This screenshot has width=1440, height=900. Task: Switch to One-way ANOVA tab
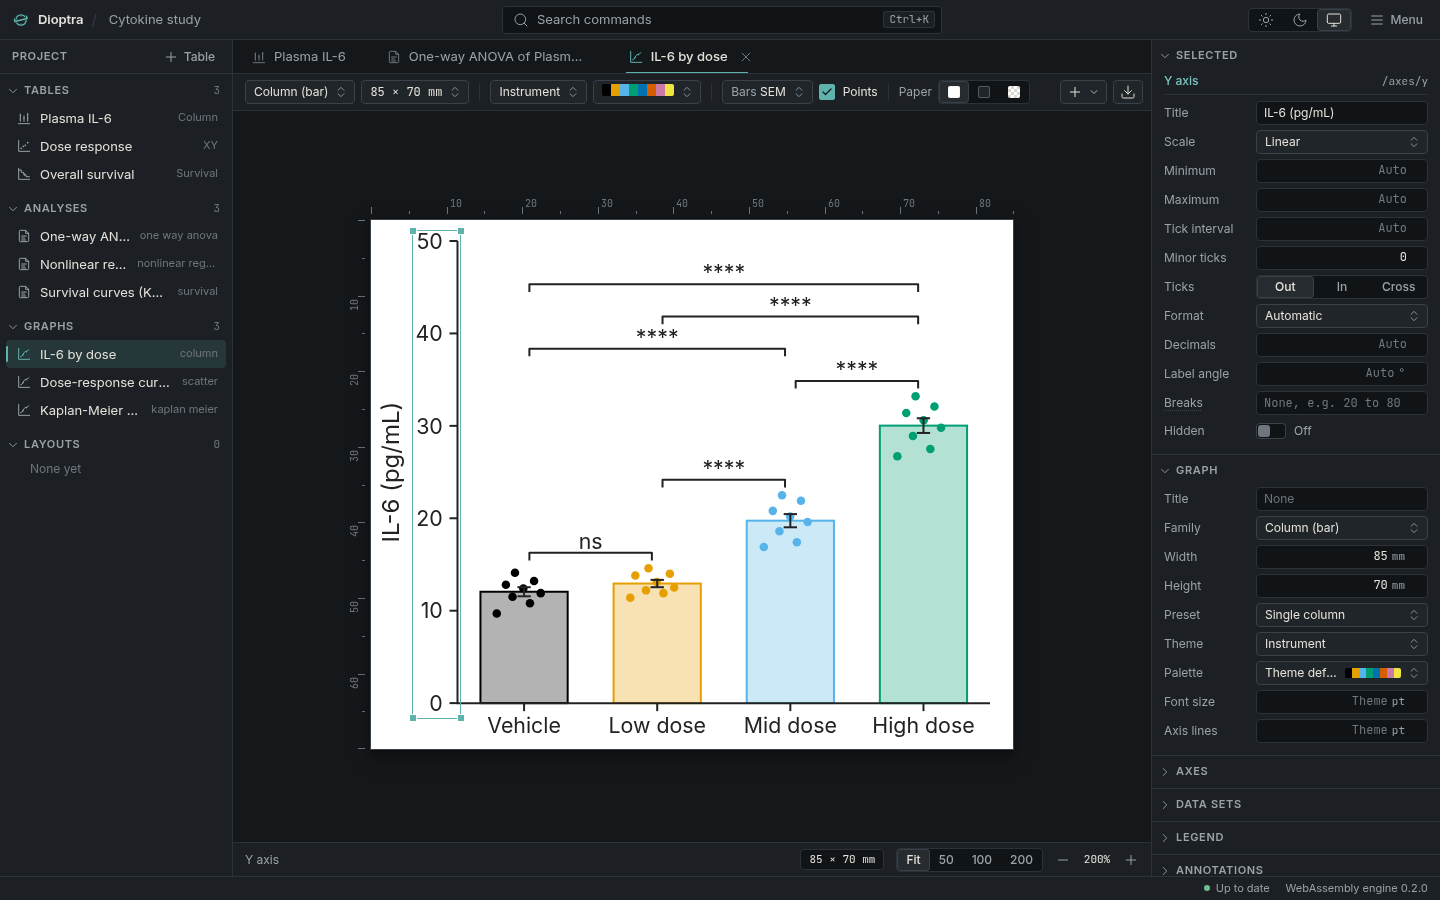(x=486, y=57)
